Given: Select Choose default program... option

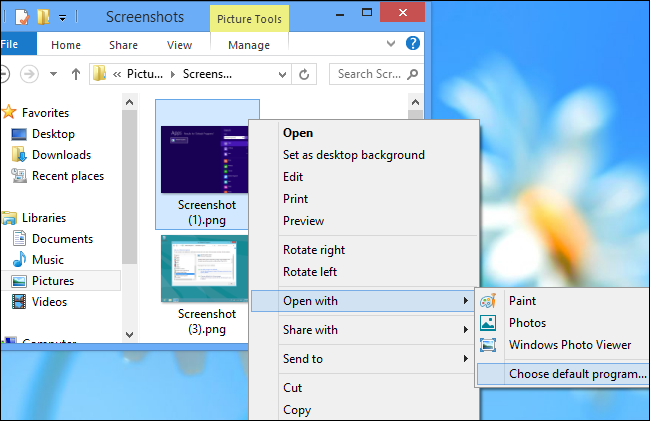Looking at the screenshot, I should [564, 374].
